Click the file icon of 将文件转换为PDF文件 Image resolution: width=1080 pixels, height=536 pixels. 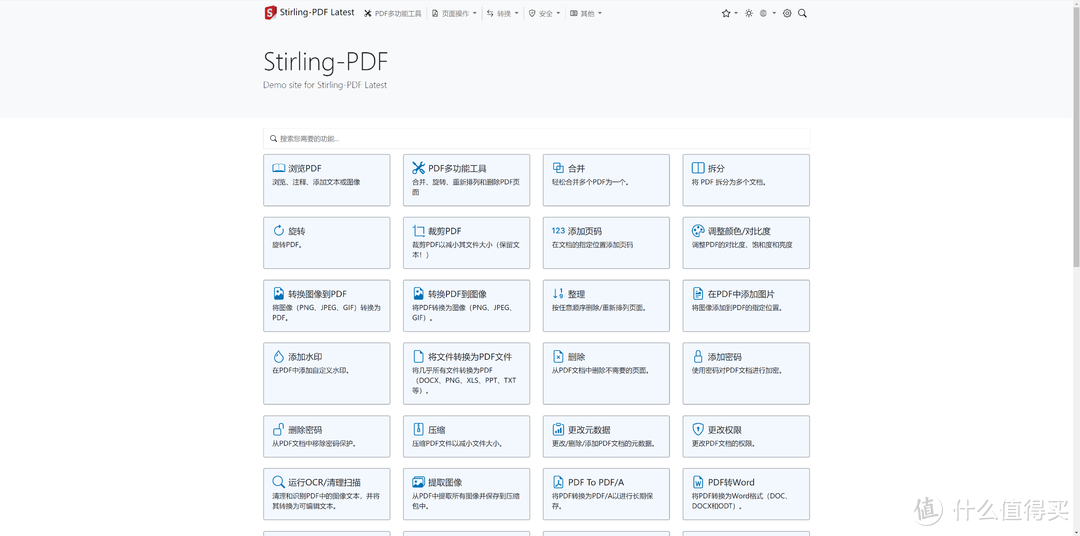coord(418,357)
